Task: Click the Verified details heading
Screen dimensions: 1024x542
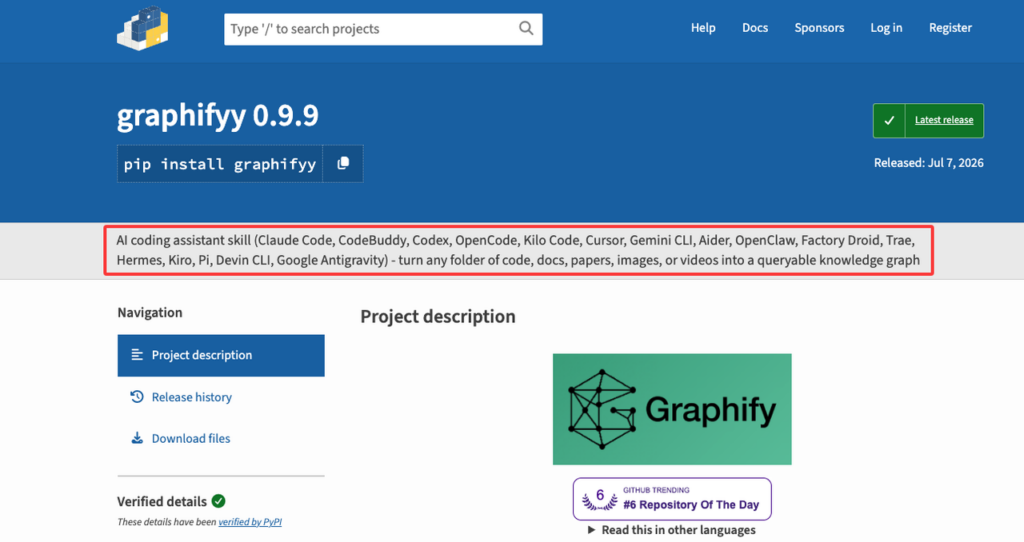Action: pyautogui.click(x=162, y=502)
